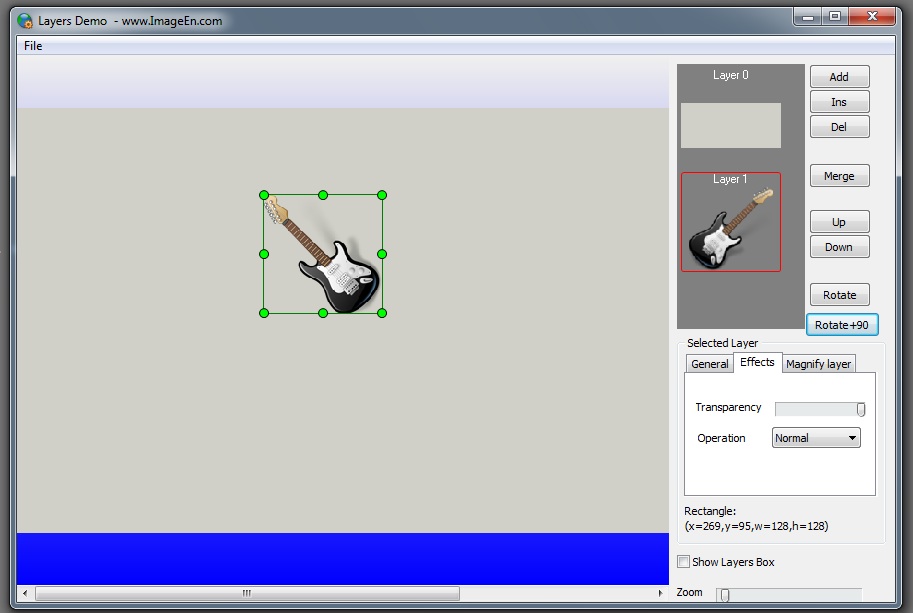The width and height of the screenshot is (913, 613).
Task: Close the Layers Demo window
Action: pos(872,17)
